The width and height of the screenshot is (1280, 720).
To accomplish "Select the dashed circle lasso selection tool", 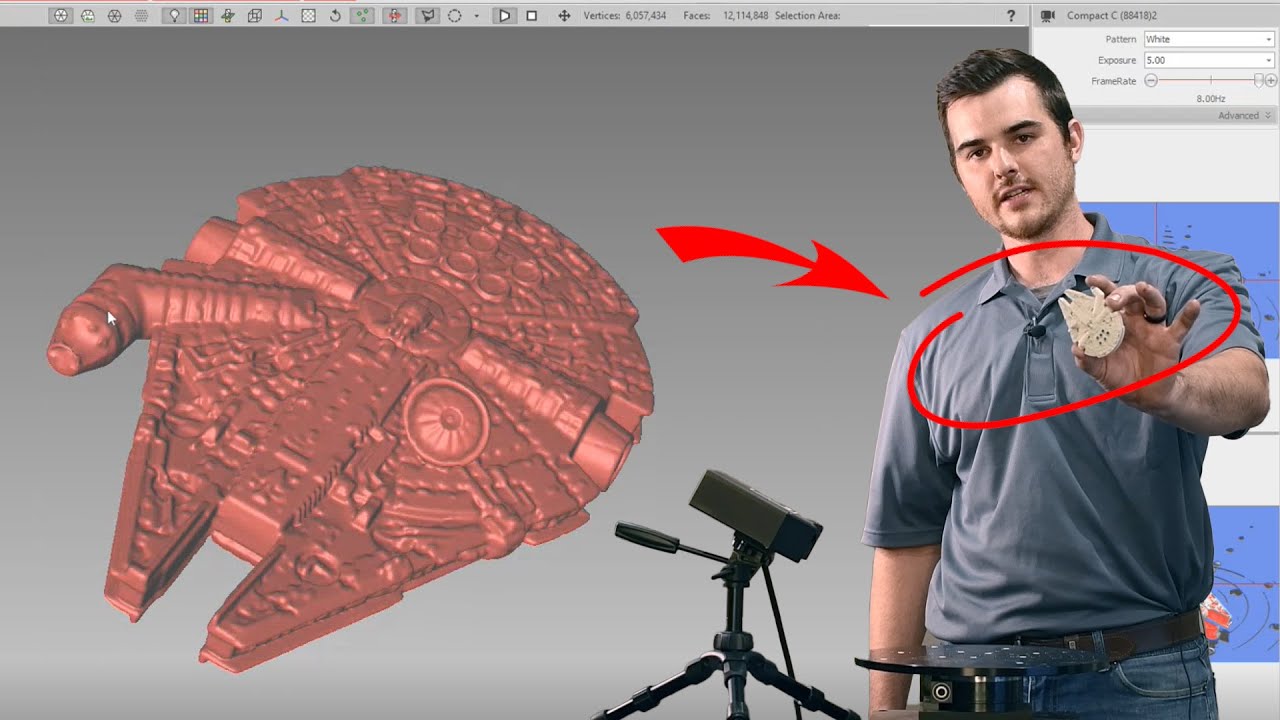I will (x=455, y=16).
